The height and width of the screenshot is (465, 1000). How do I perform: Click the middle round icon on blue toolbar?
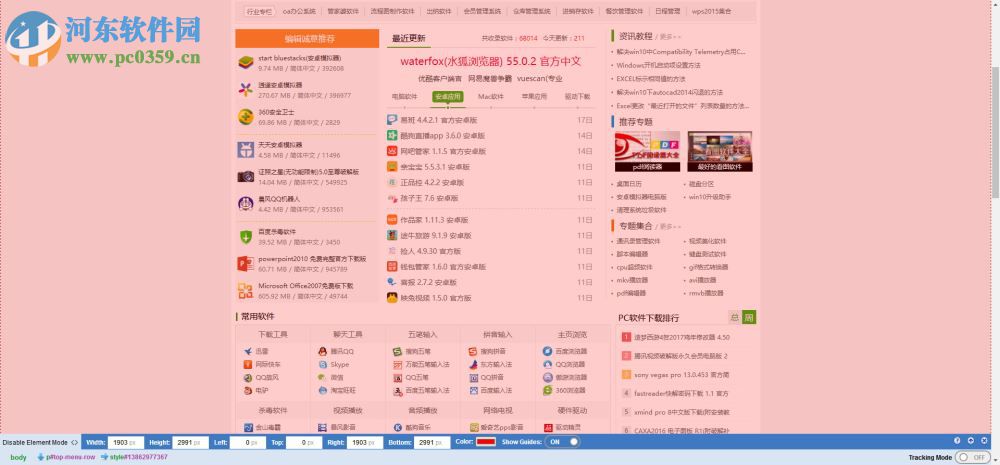coord(971,441)
